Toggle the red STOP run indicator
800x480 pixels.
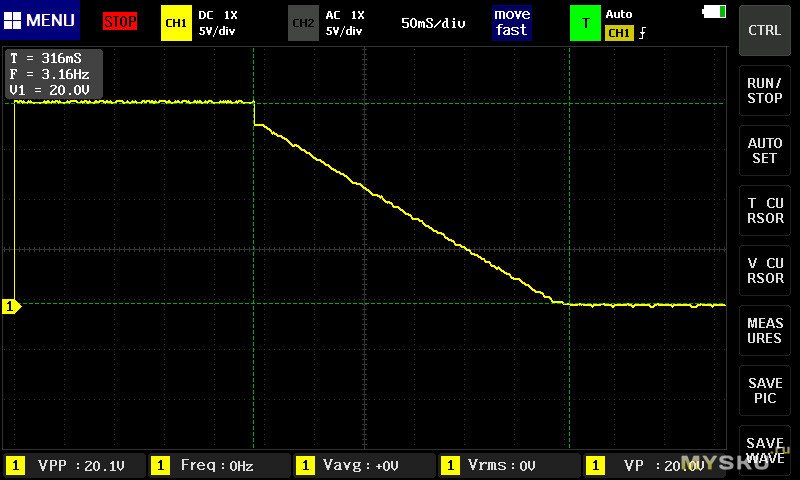coord(120,22)
